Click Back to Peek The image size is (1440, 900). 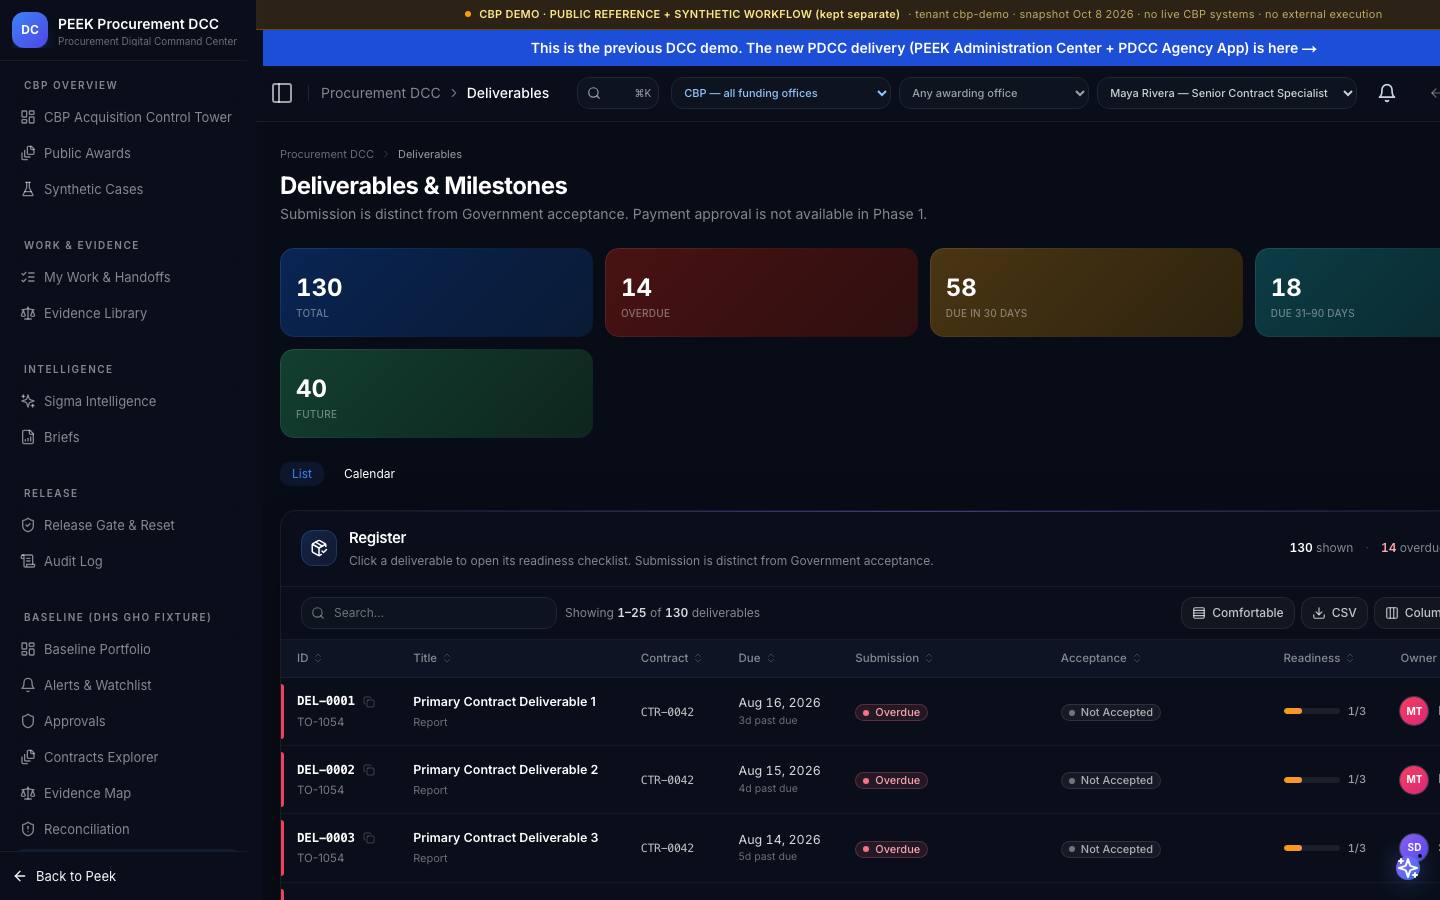tap(66, 876)
